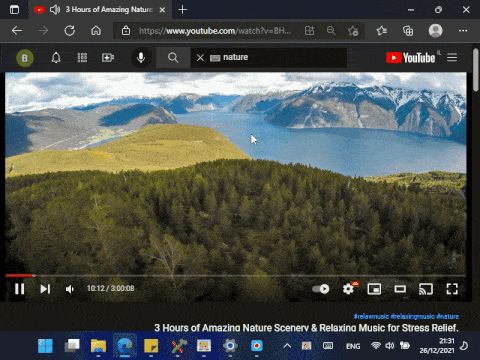Clear the search text 'nature'
This screenshot has width=480, height=360.
tap(200, 58)
